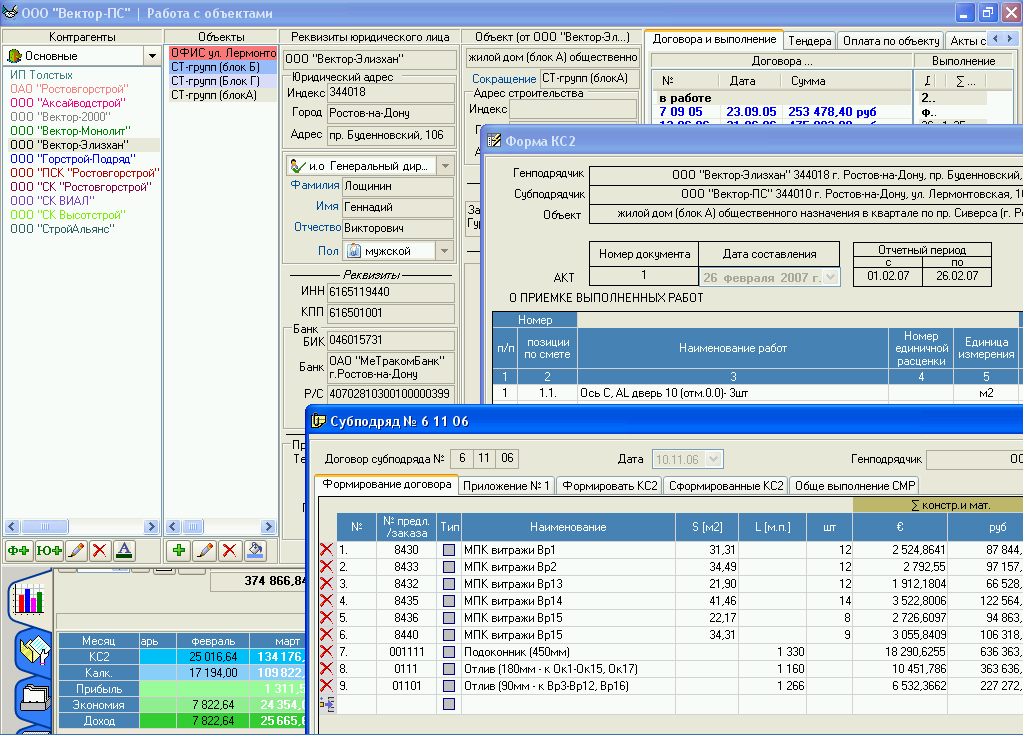The width and height of the screenshot is (1023, 735).
Task: Delete object with red X under Объекты list
Action: 230,551
